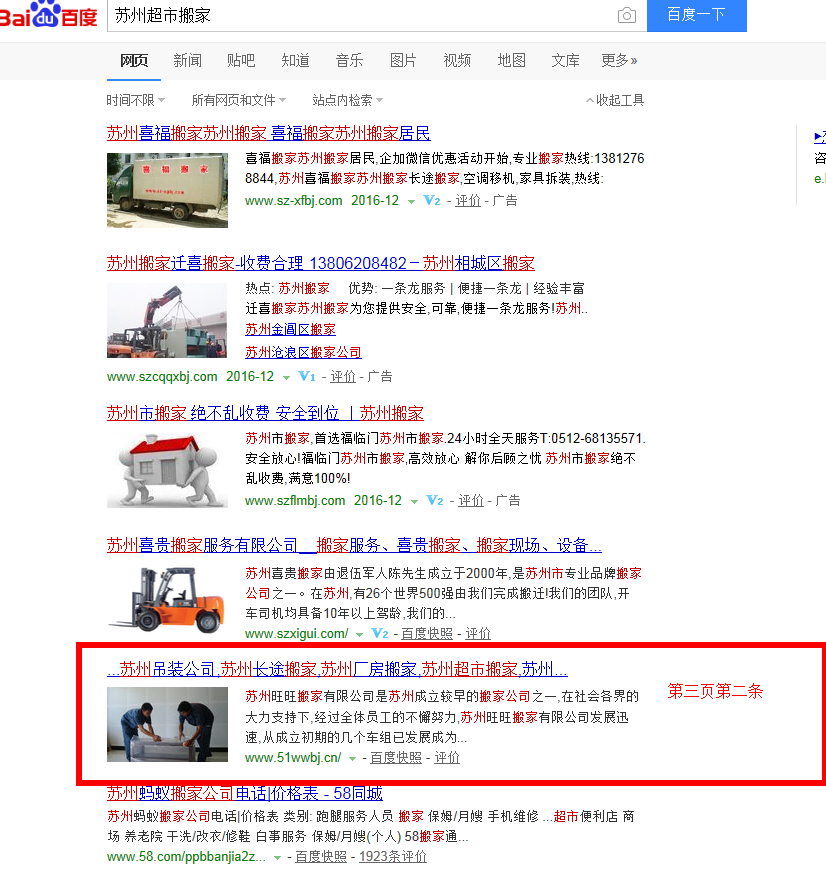This screenshot has height=885, width=826.
Task: Click URL www.58.com/ppbbanjia2z...
Action: click(x=186, y=857)
